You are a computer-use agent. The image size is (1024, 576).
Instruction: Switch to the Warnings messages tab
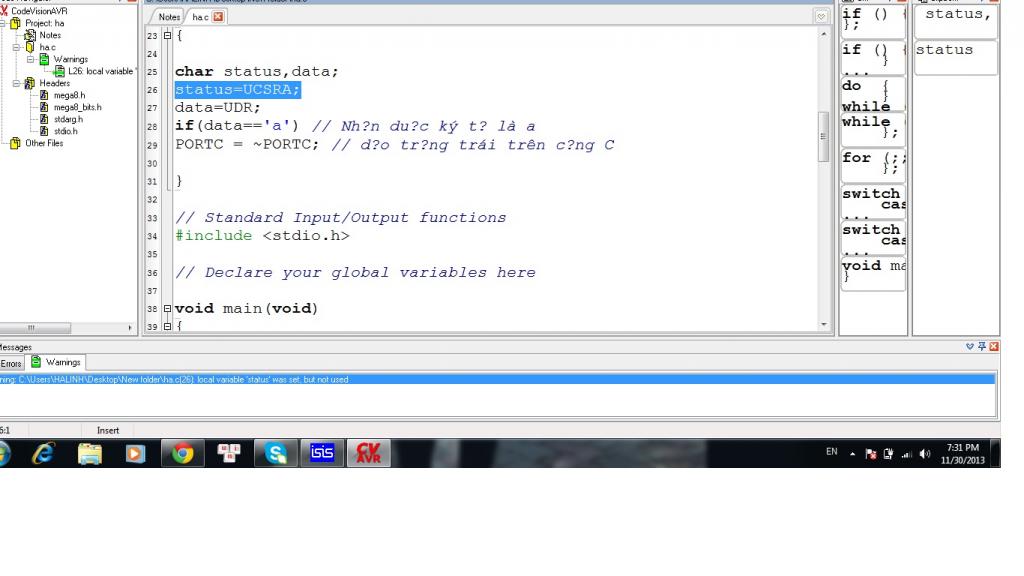56,362
